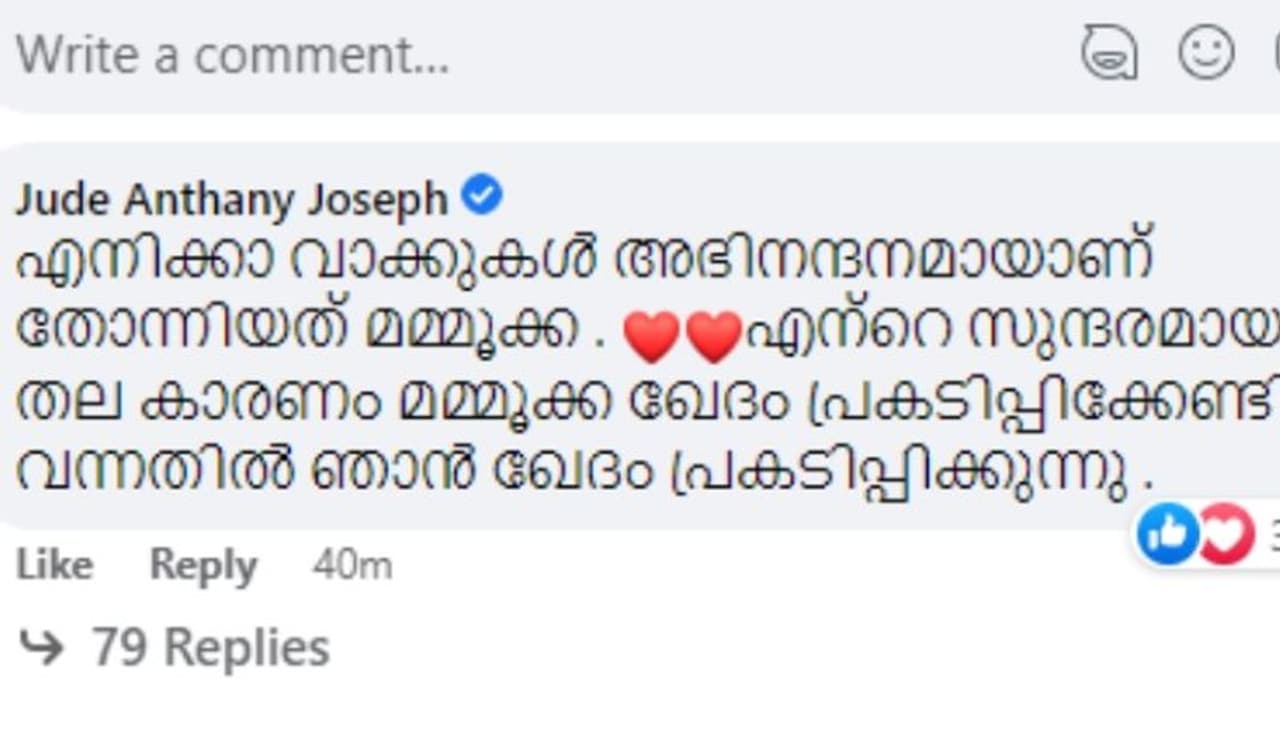Reply to Jude Anthany Joseph's comment
Image resolution: width=1280 pixels, height=731 pixels.
coord(203,566)
